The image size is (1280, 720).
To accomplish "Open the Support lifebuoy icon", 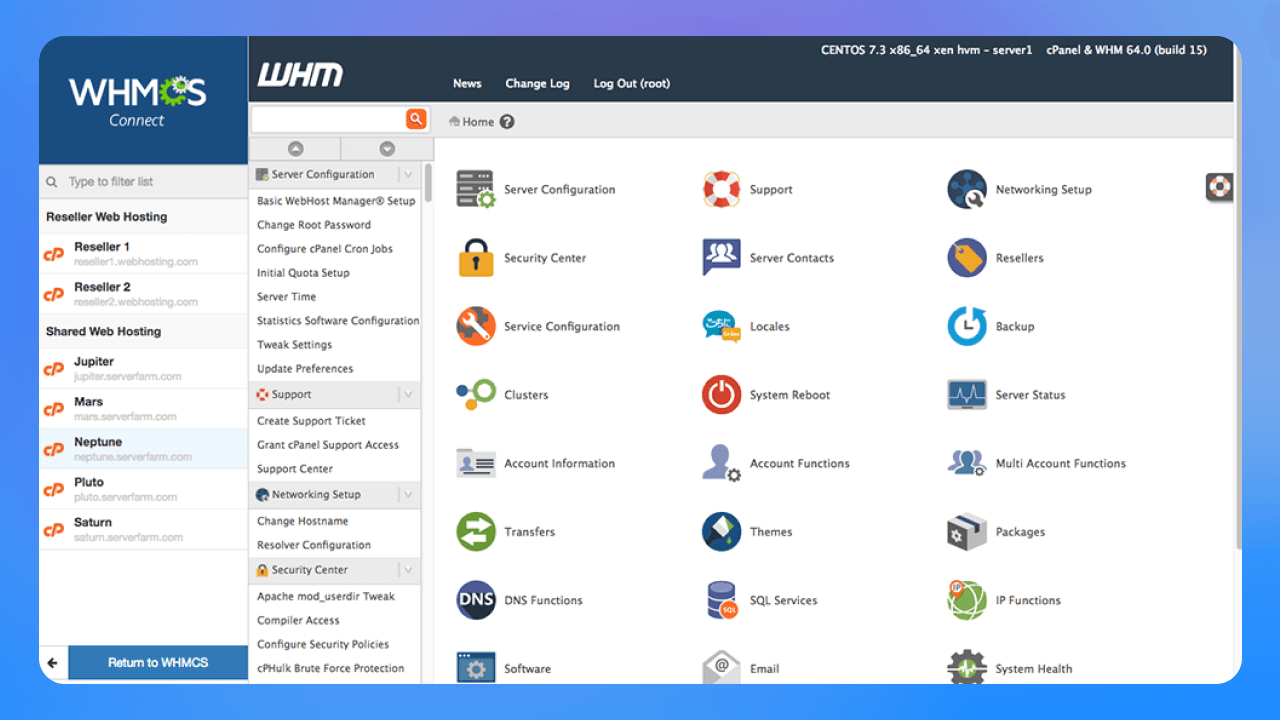I will pyautogui.click(x=721, y=189).
